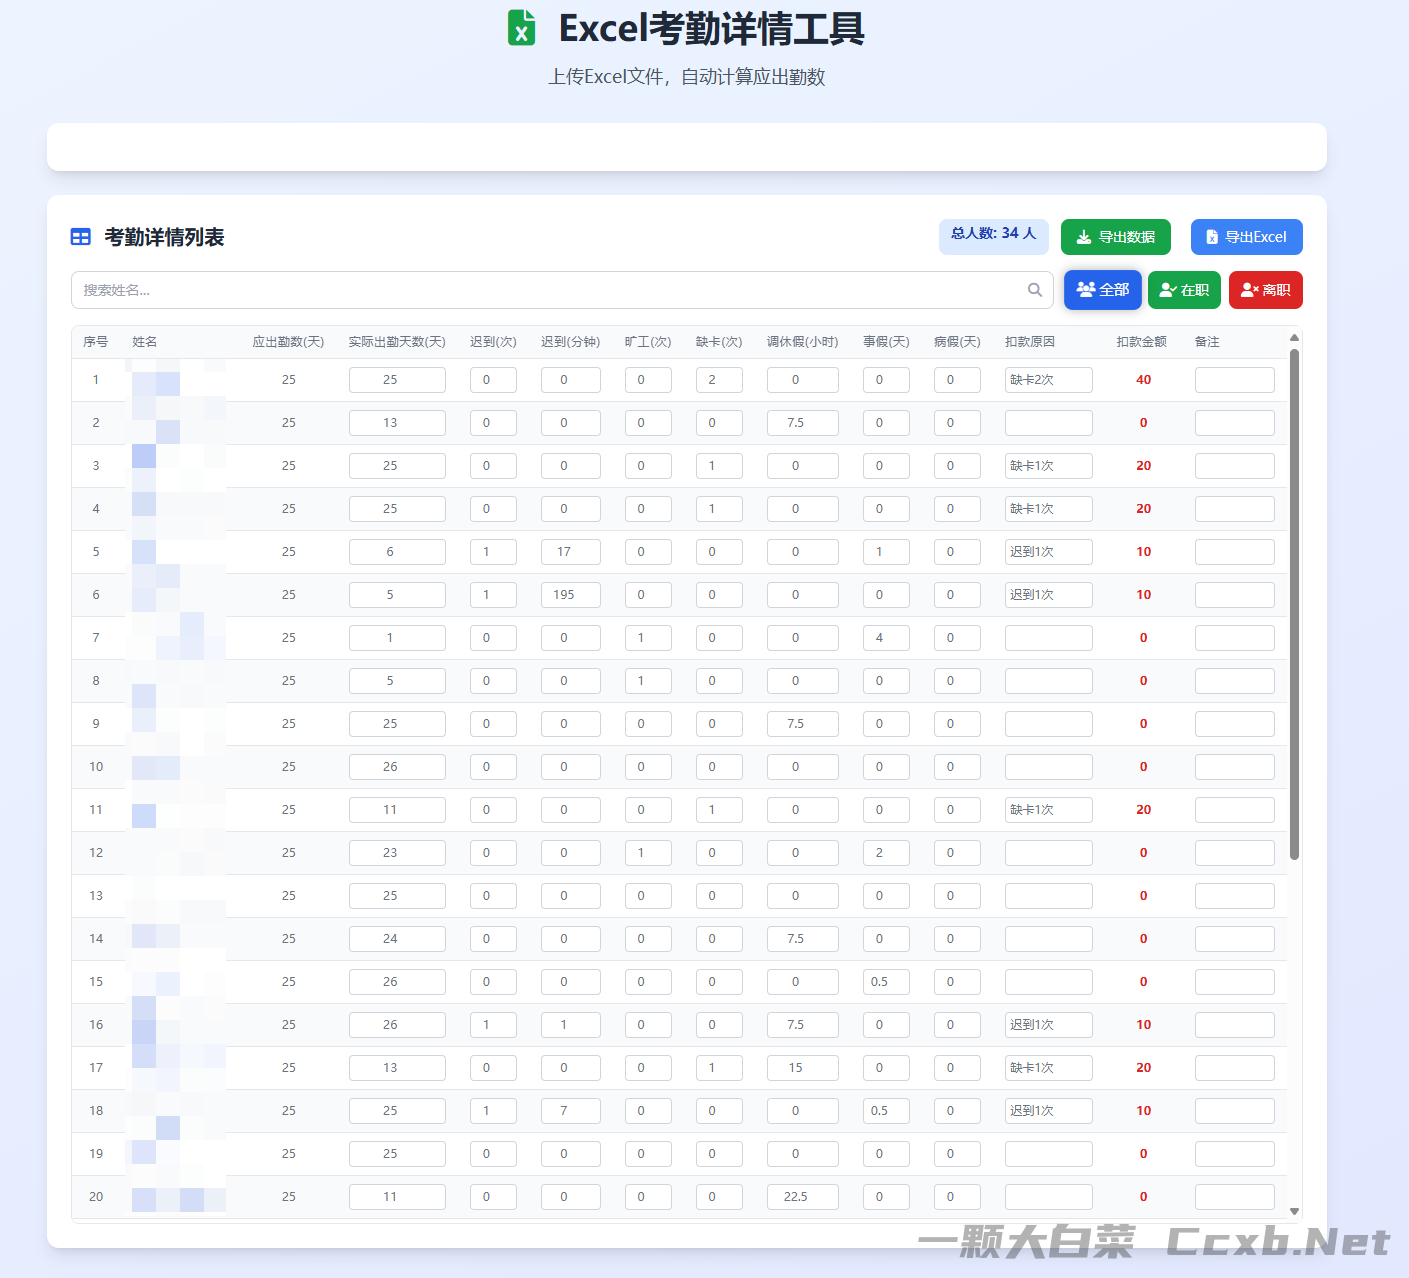Click the table icon beside 考勤详情列表
Viewport: 1409px width, 1278px height.
81,237
